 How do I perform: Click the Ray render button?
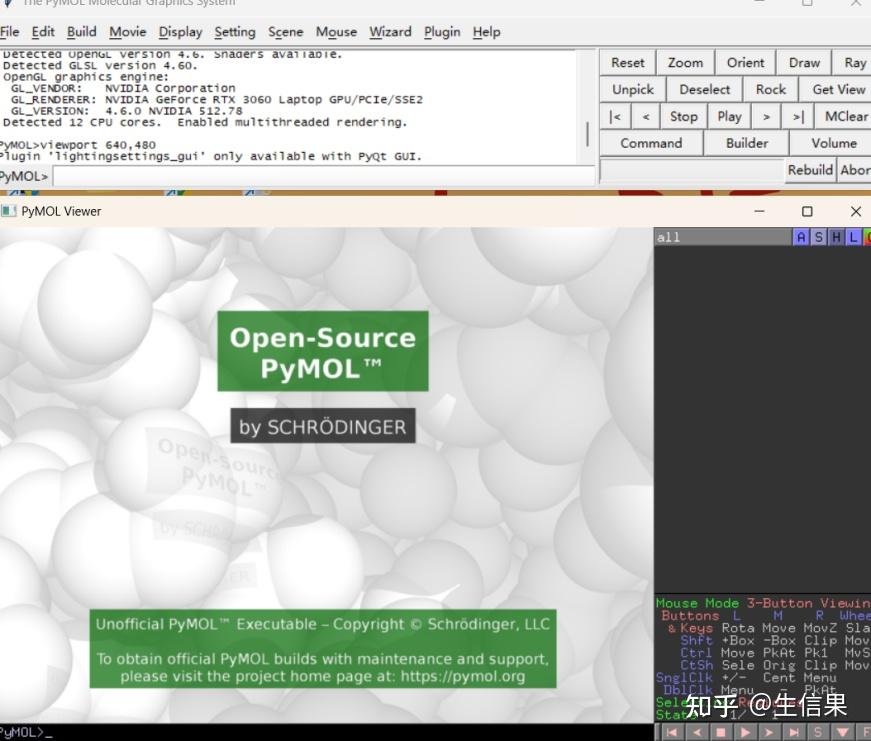click(x=854, y=63)
